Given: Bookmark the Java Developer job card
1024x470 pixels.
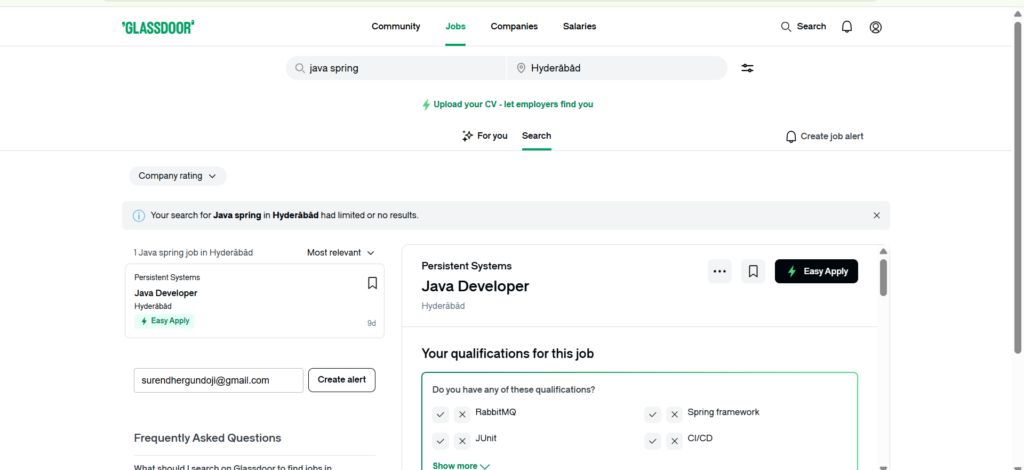Looking at the screenshot, I should tap(372, 283).
